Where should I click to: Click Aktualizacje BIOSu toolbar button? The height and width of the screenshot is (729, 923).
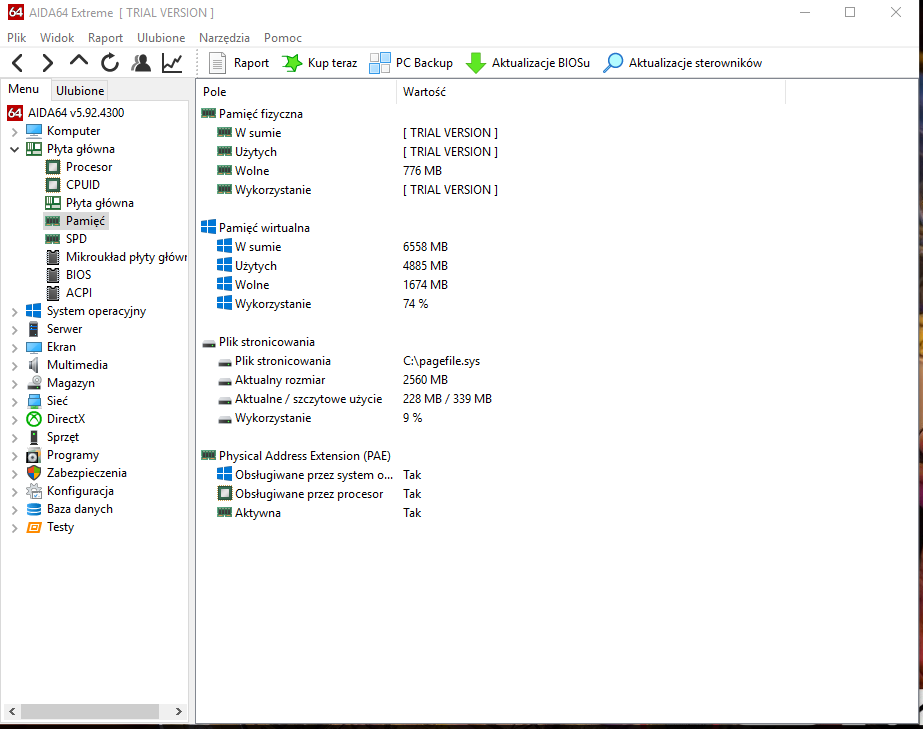(x=528, y=62)
